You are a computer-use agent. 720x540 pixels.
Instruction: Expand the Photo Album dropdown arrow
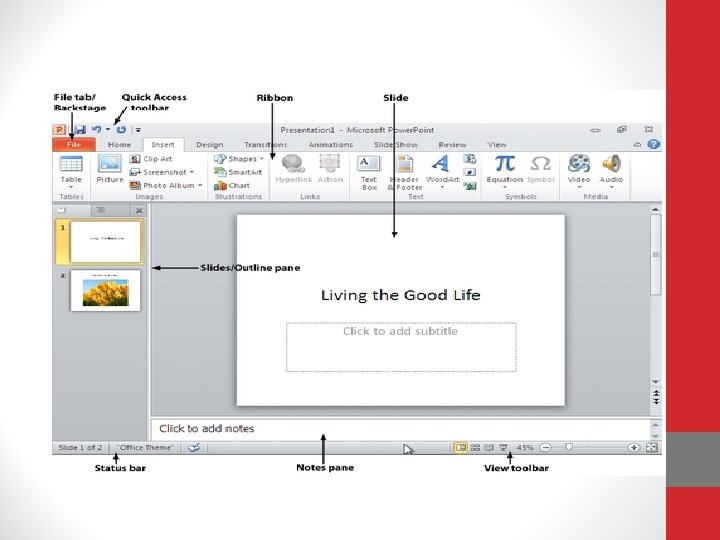[x=200, y=186]
